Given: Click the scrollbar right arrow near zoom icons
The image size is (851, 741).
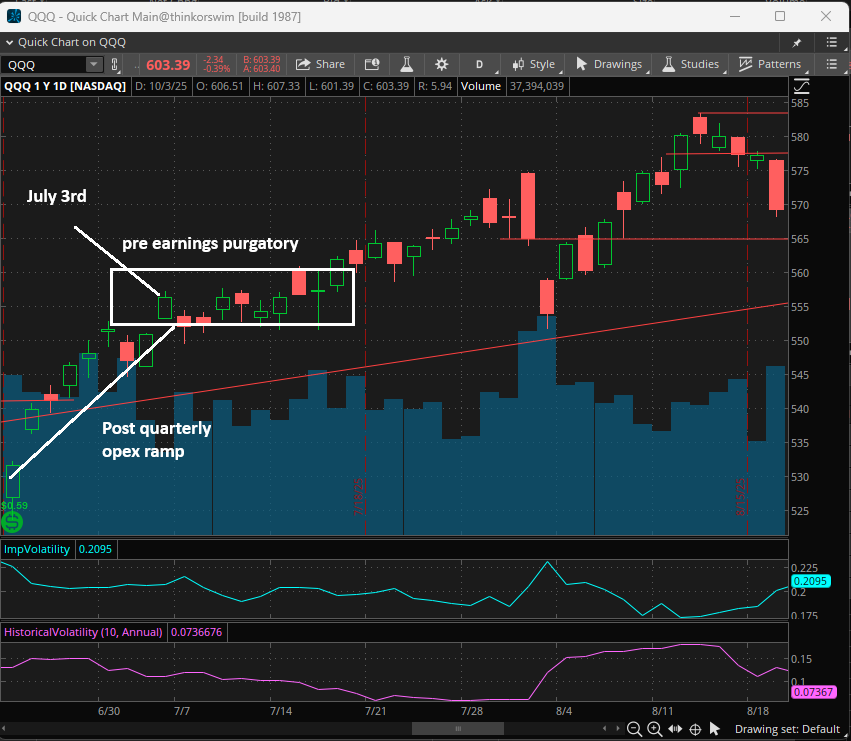Looking at the screenshot, I should coord(618,729).
